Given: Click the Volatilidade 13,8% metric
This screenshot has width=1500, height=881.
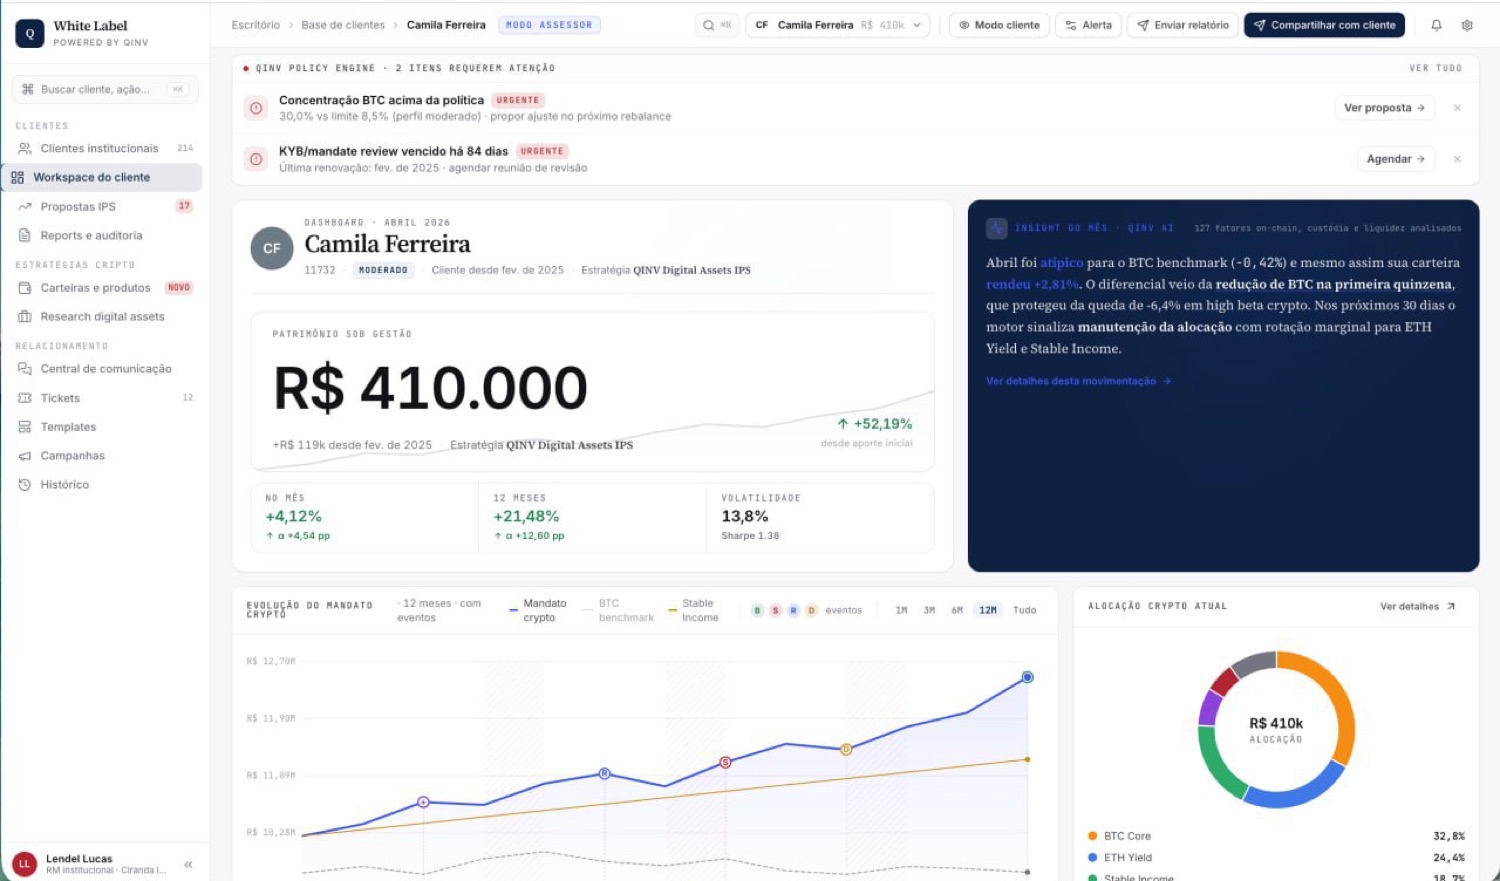Looking at the screenshot, I should click(x=820, y=518).
